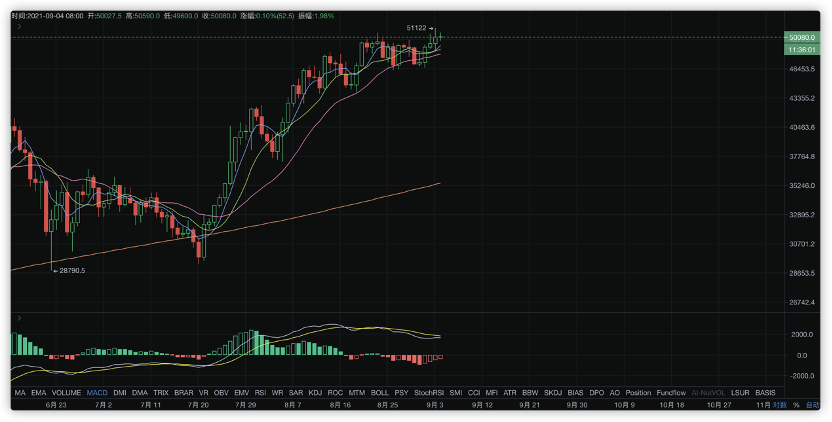Click the 28790.5 low price marker
The width and height of the screenshot is (832, 422).
68,270
